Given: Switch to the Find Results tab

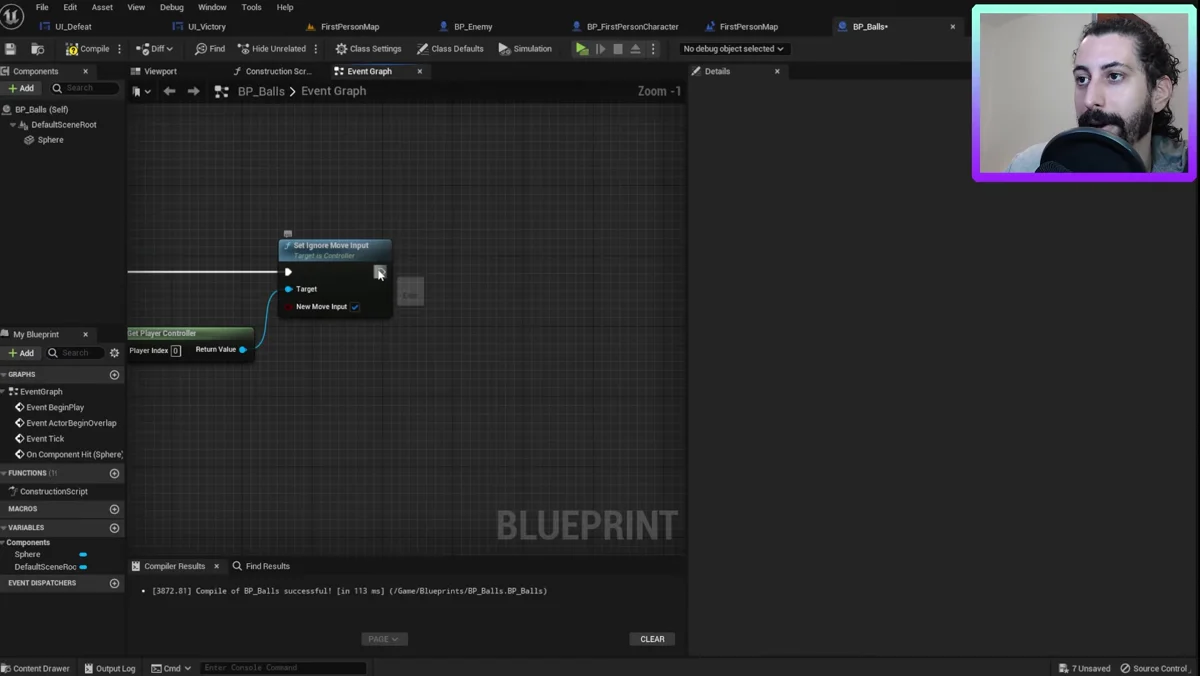Looking at the screenshot, I should (x=261, y=566).
